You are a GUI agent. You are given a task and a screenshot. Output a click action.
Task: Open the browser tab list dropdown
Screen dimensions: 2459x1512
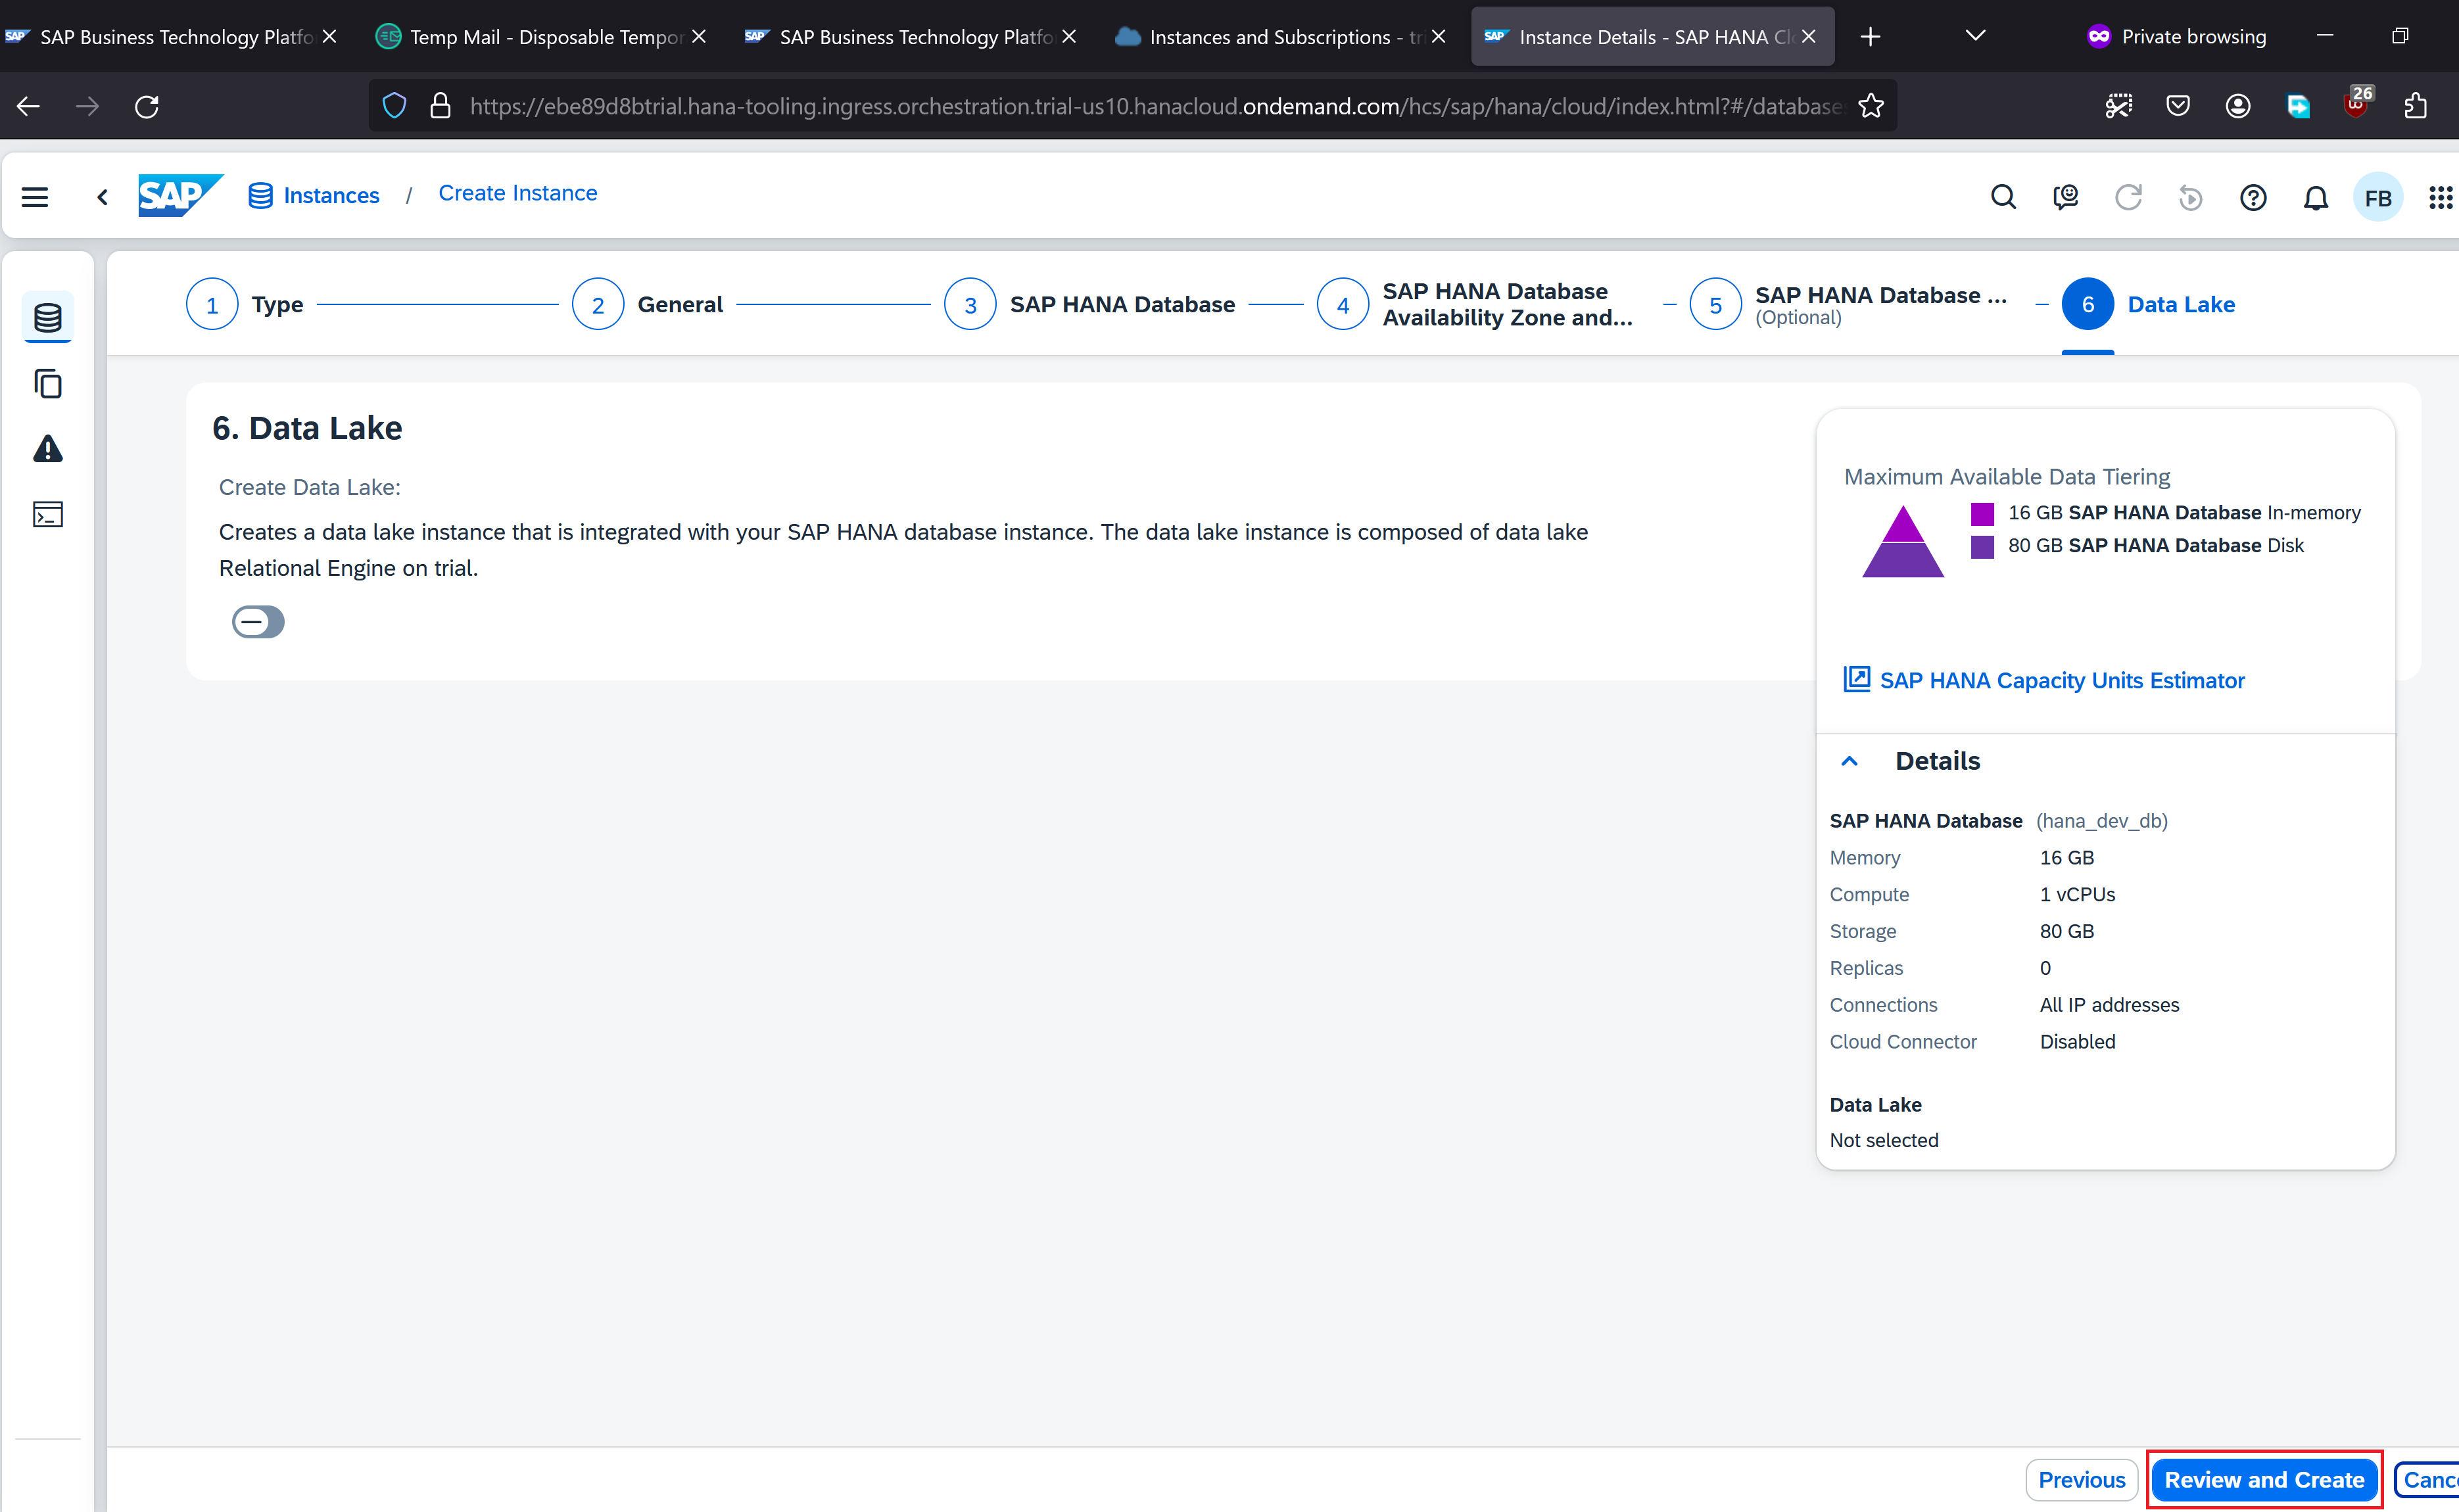tap(1975, 36)
